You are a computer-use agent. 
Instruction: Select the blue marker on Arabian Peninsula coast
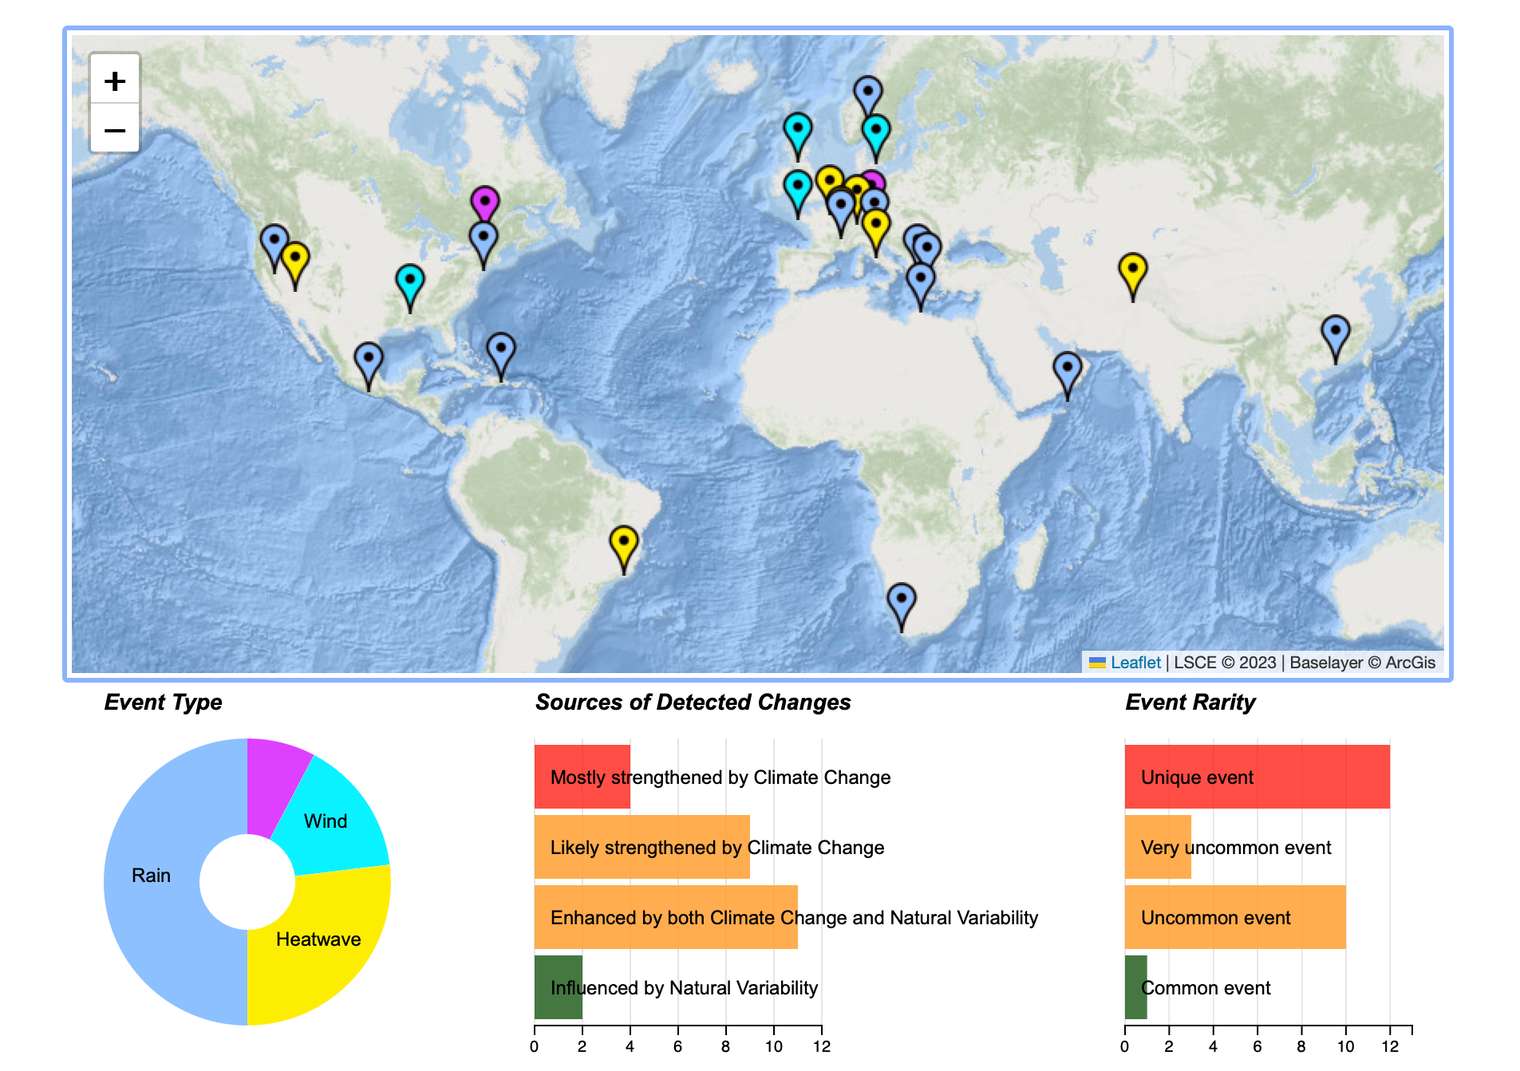pos(1067,369)
